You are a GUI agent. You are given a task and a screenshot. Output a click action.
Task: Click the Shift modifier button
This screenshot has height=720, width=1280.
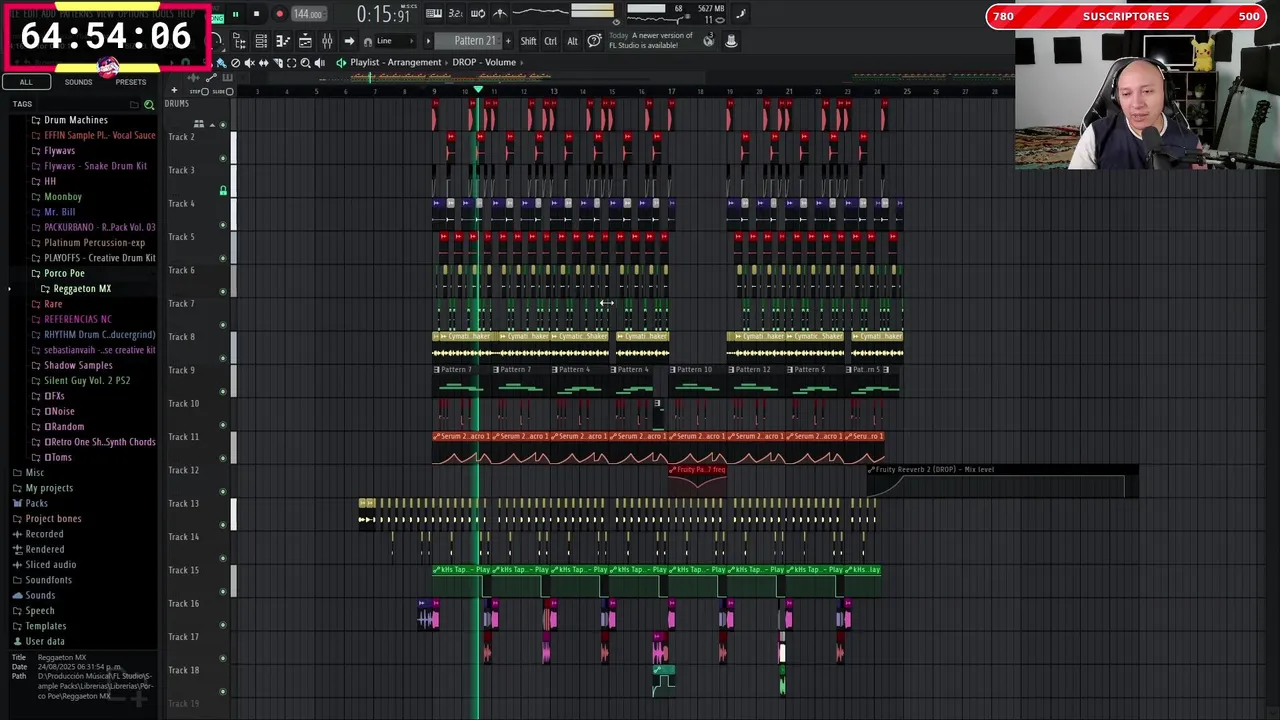tap(528, 41)
